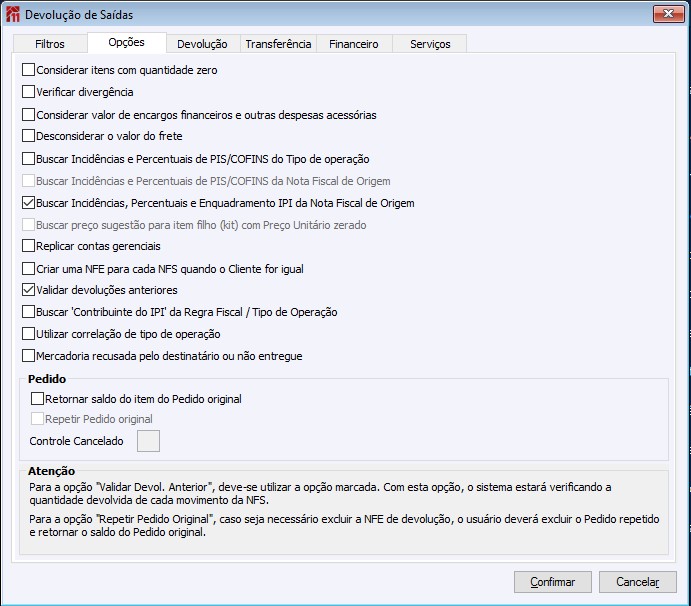The width and height of the screenshot is (691, 606).
Task: Select the Opções tab
Action: [x=126, y=42]
